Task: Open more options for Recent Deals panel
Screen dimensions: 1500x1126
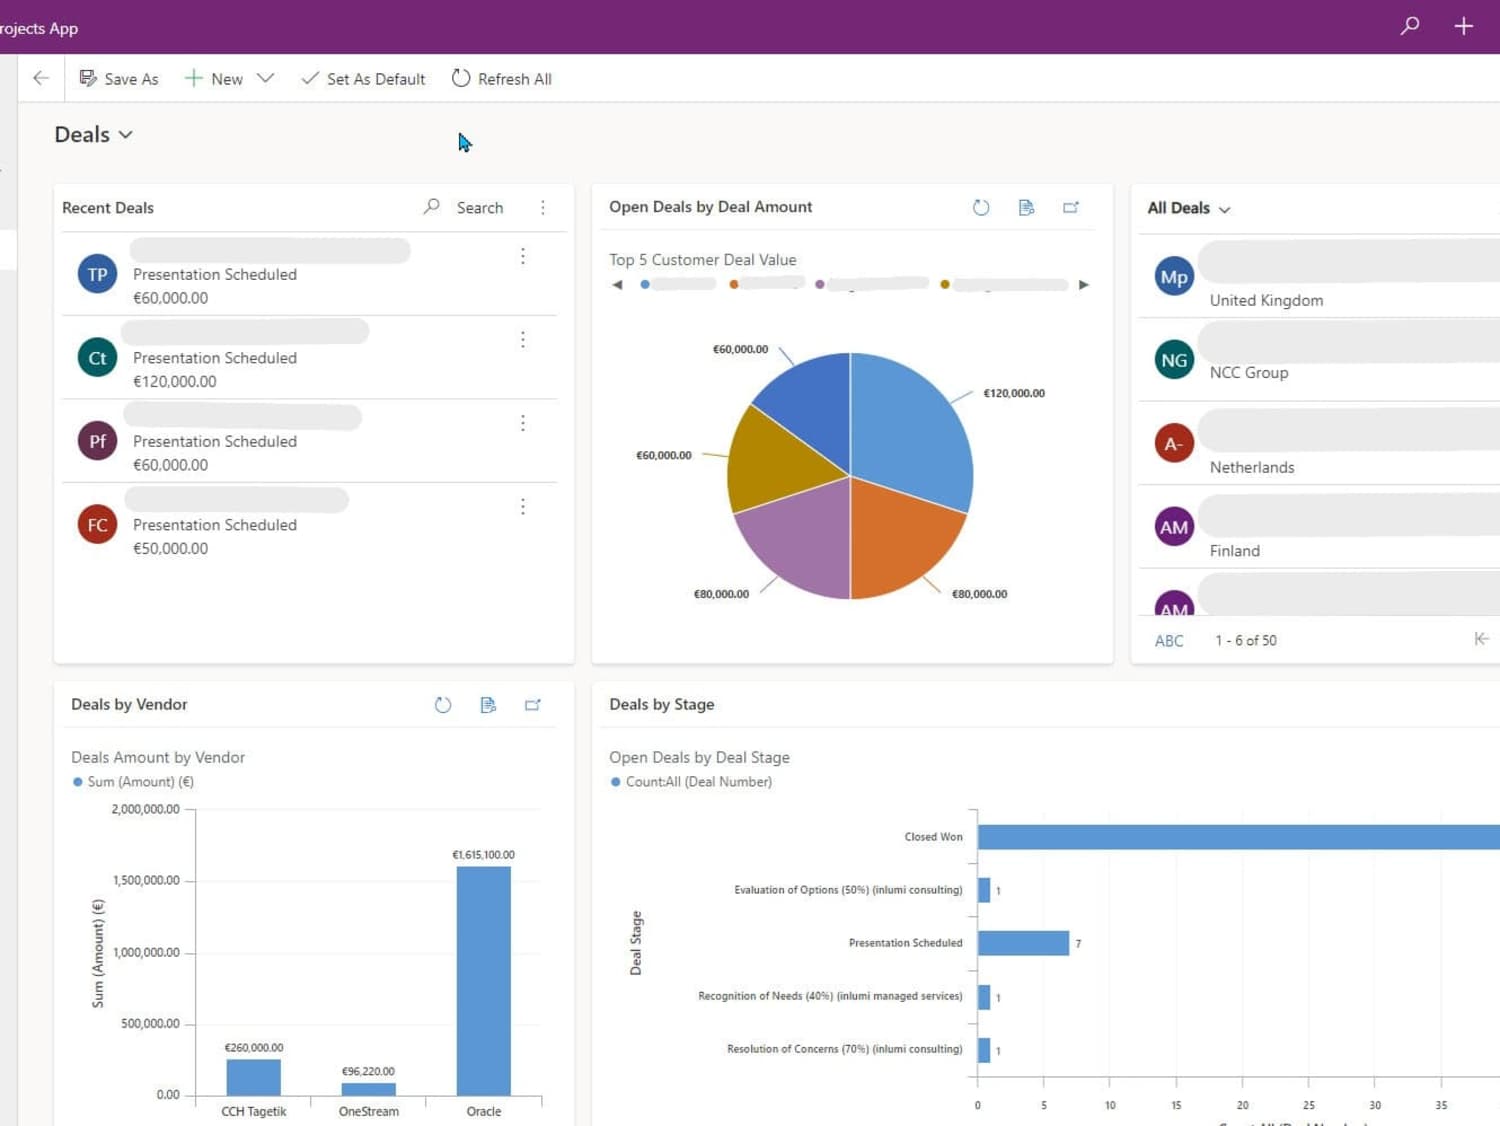Action: coord(543,207)
